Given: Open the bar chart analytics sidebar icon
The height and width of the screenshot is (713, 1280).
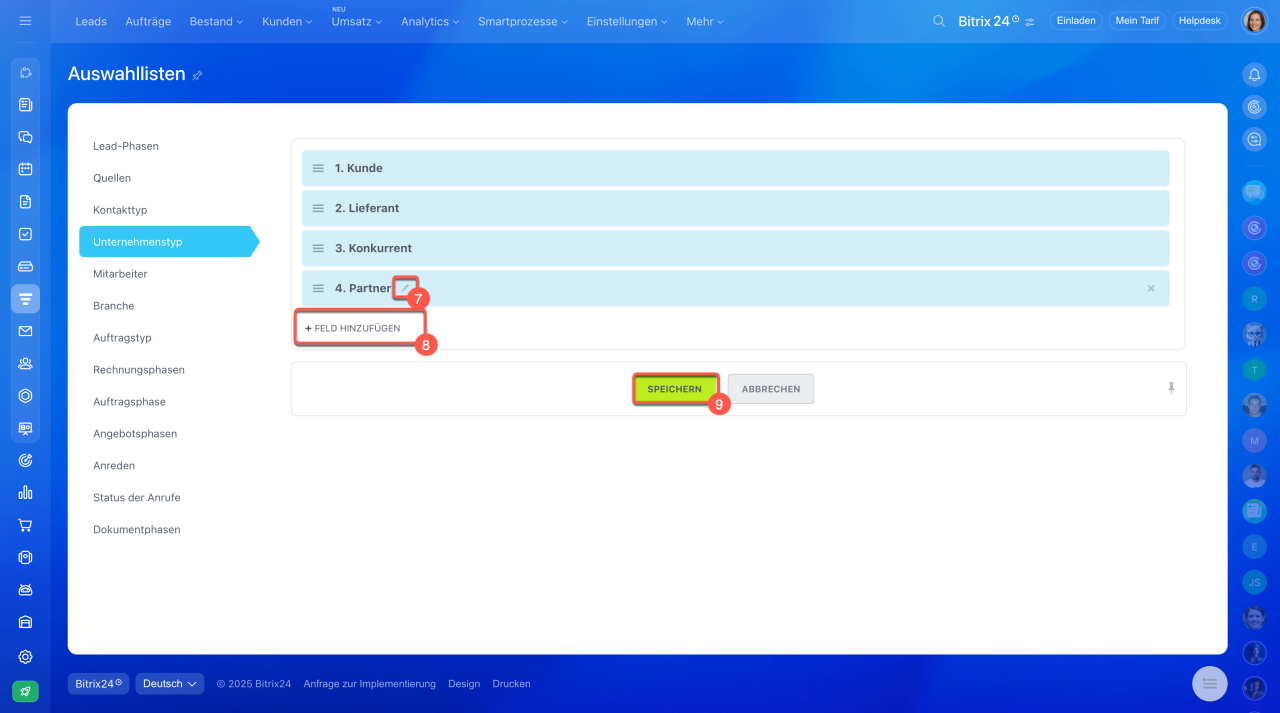Looking at the screenshot, I should [25, 492].
